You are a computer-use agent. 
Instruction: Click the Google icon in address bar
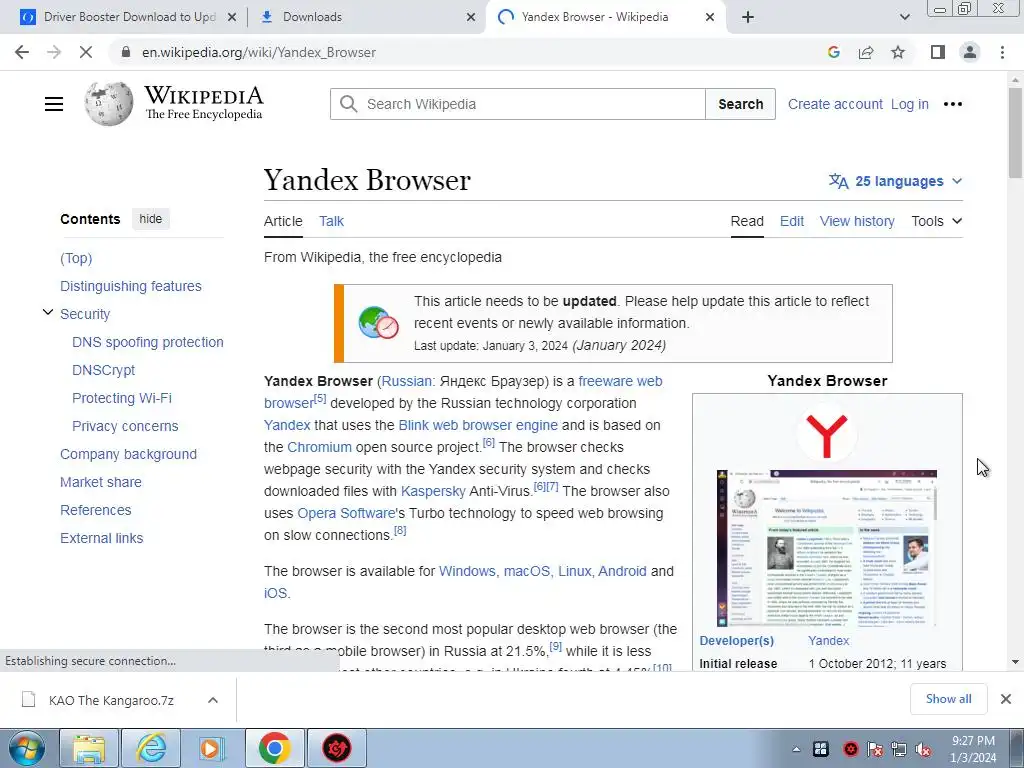(833, 52)
